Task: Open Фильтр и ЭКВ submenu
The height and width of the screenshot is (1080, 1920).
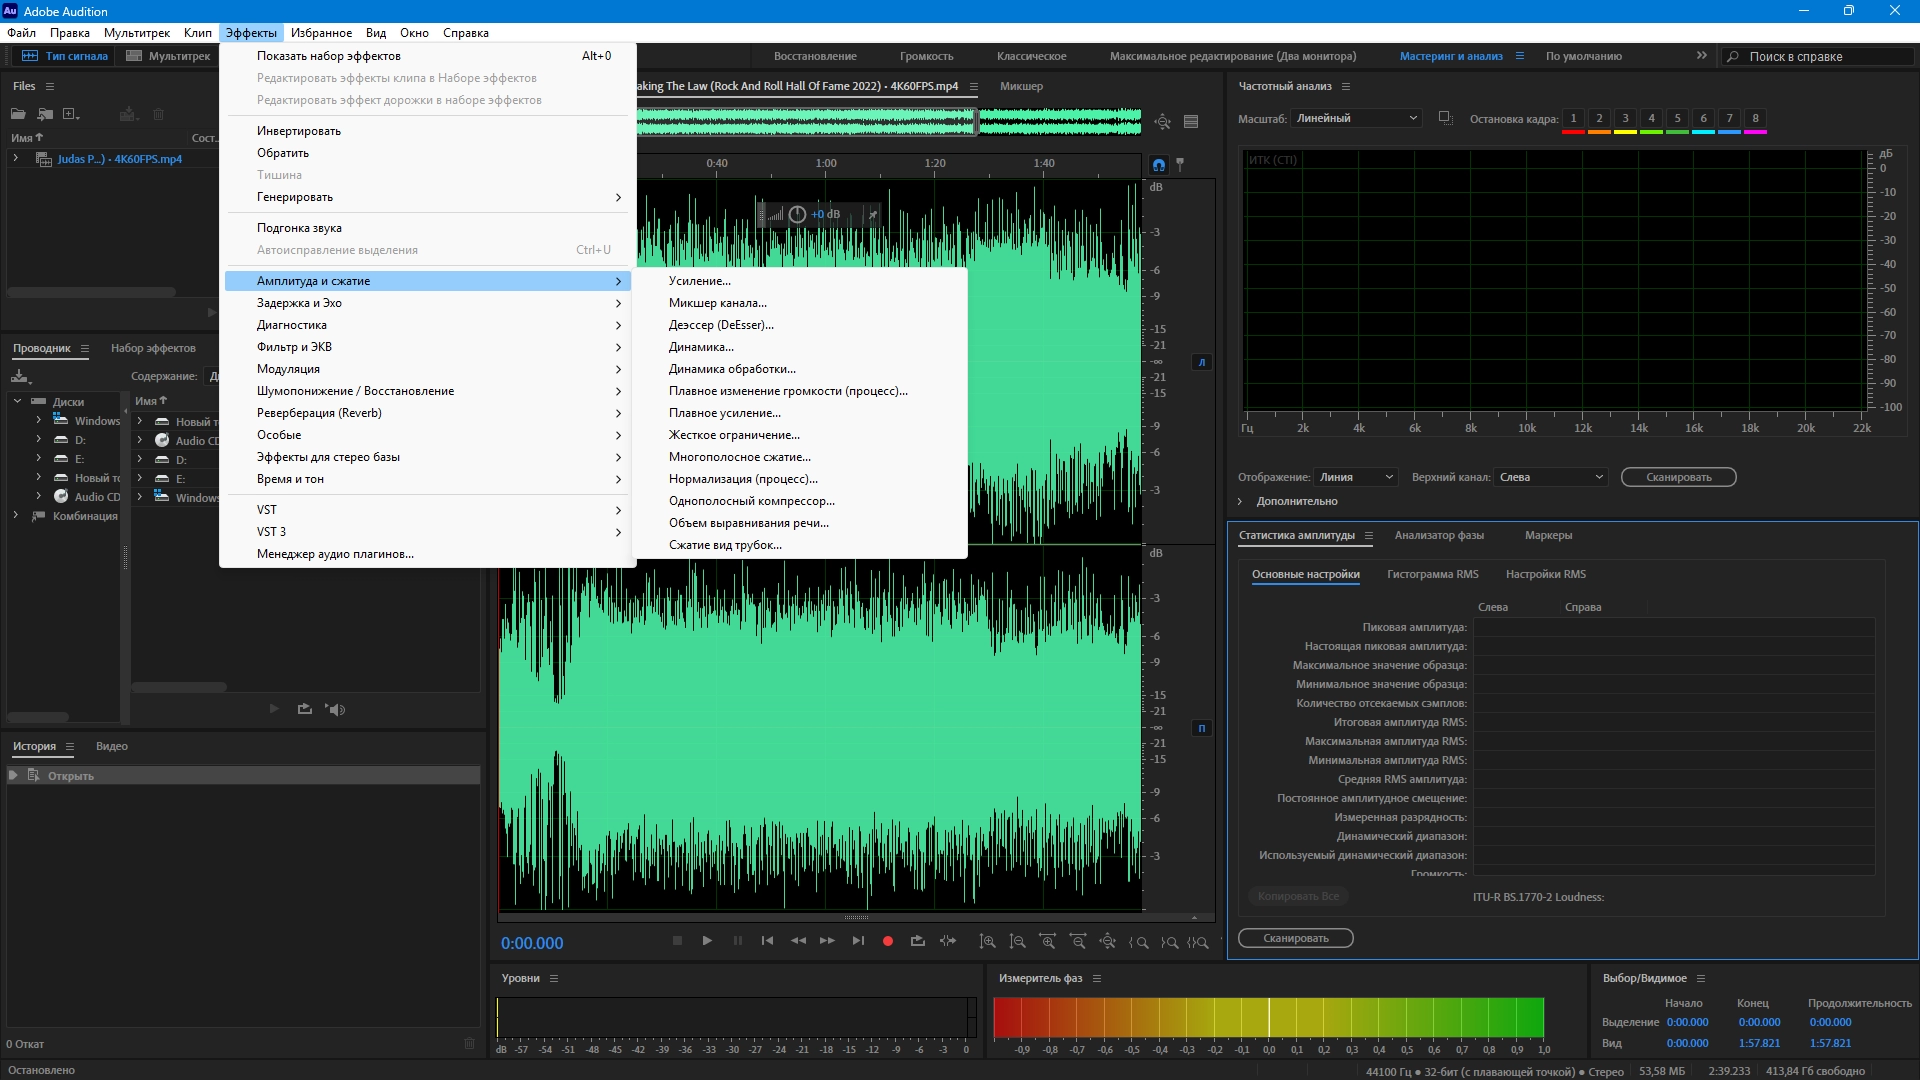Action: pyautogui.click(x=294, y=347)
